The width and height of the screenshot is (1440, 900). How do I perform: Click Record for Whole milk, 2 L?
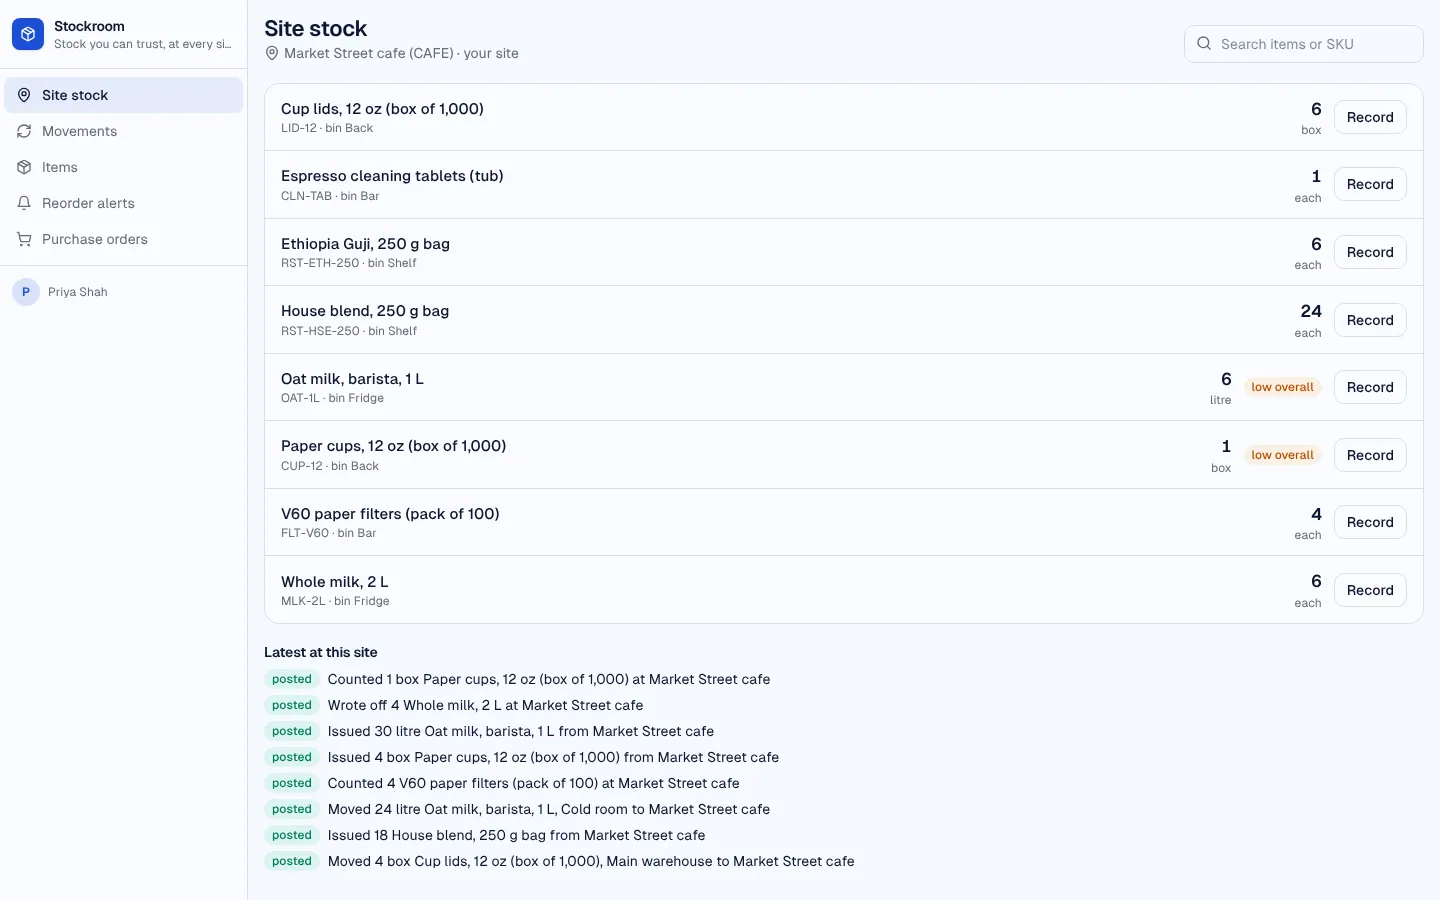point(1370,590)
